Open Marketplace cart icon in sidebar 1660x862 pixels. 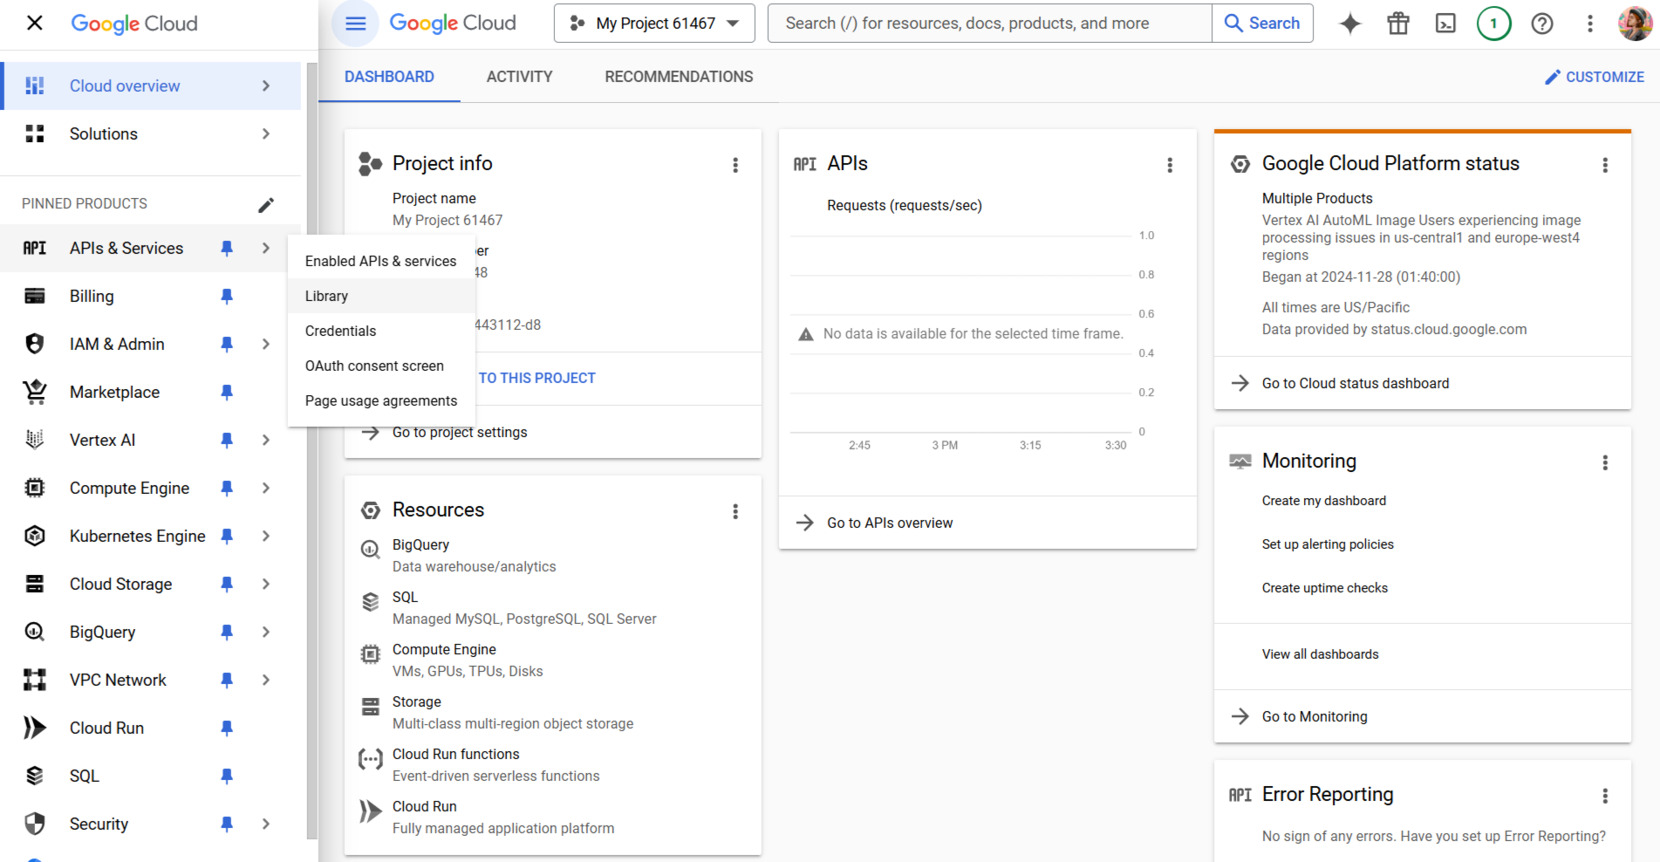pos(35,392)
